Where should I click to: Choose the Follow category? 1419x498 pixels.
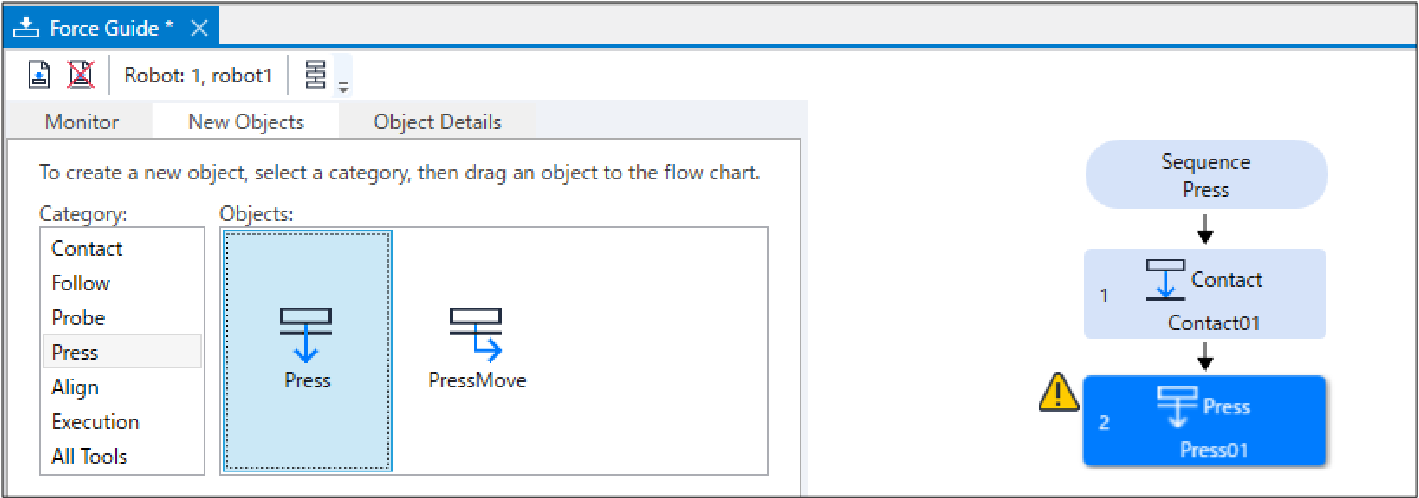click(x=81, y=283)
